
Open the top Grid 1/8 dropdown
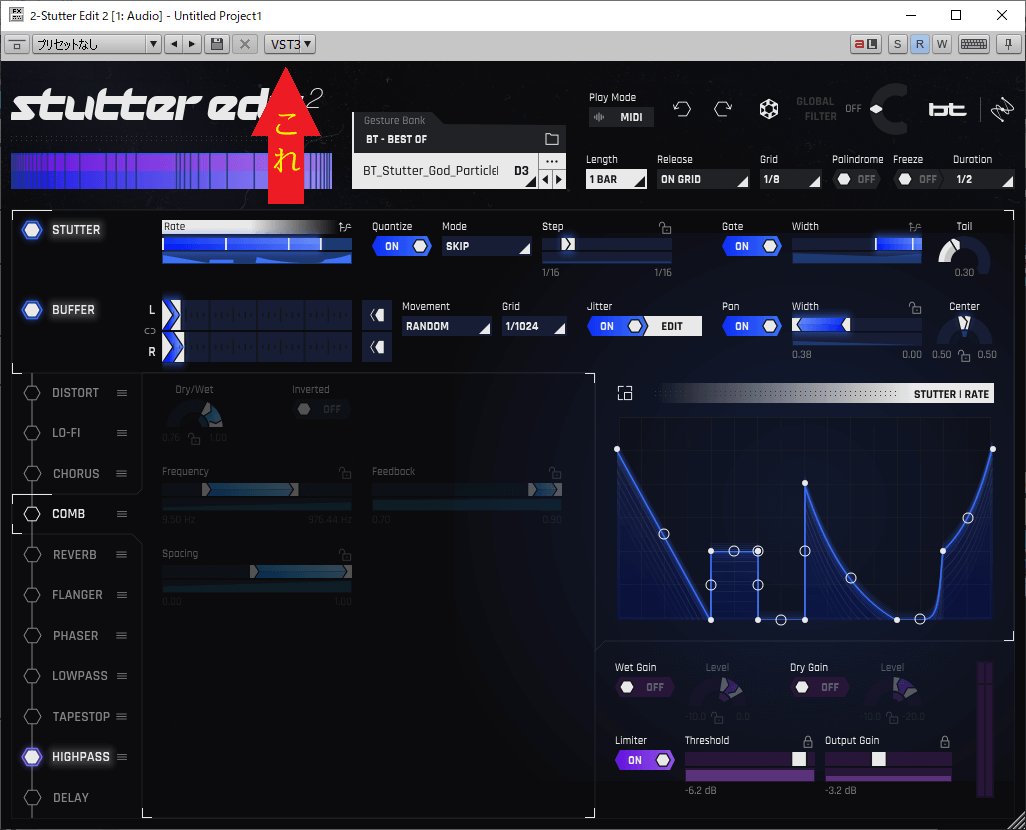(x=790, y=179)
